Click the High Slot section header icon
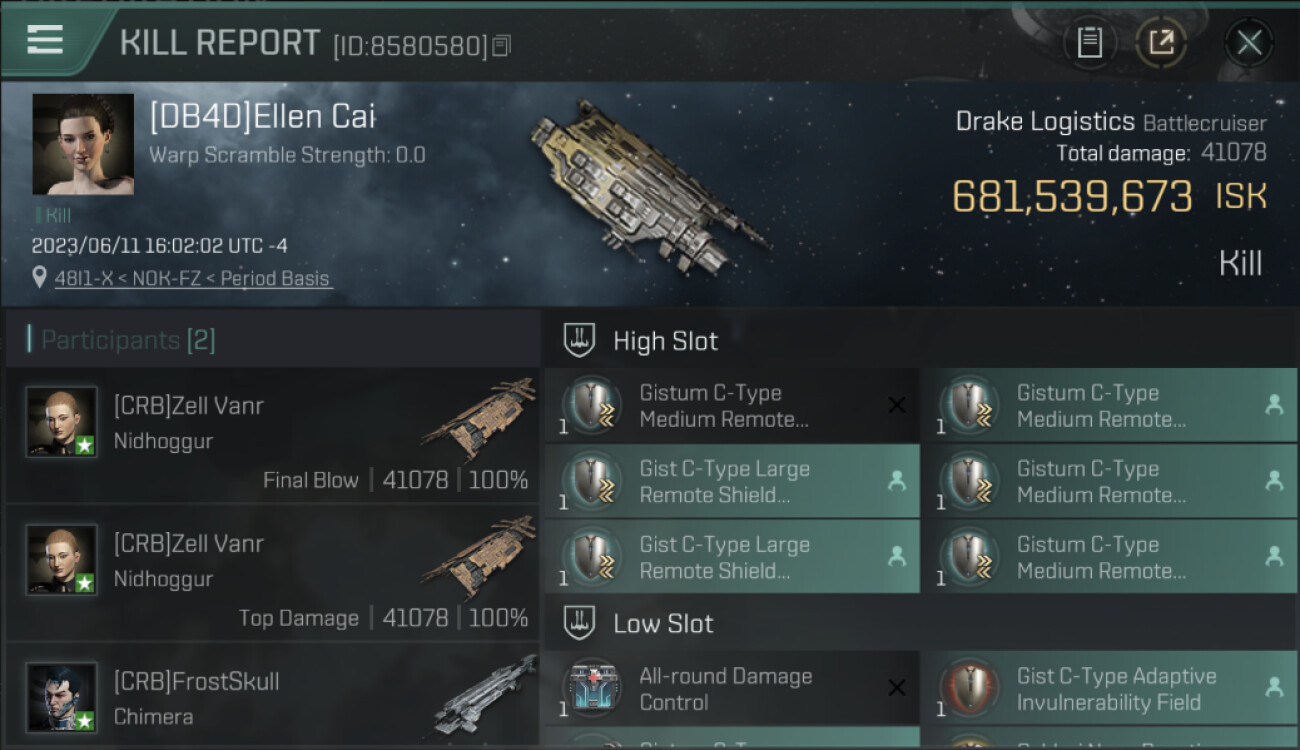This screenshot has height=750, width=1300. click(x=580, y=340)
